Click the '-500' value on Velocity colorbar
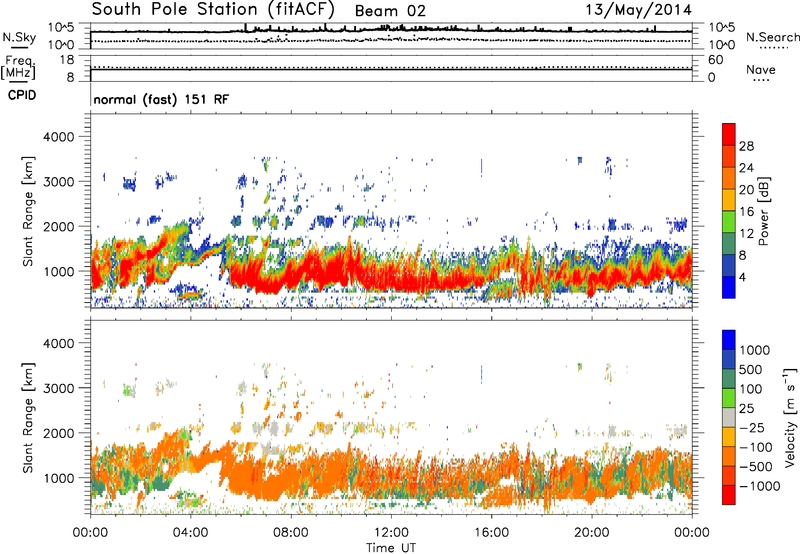The image size is (800, 554). pyautogui.click(x=756, y=466)
